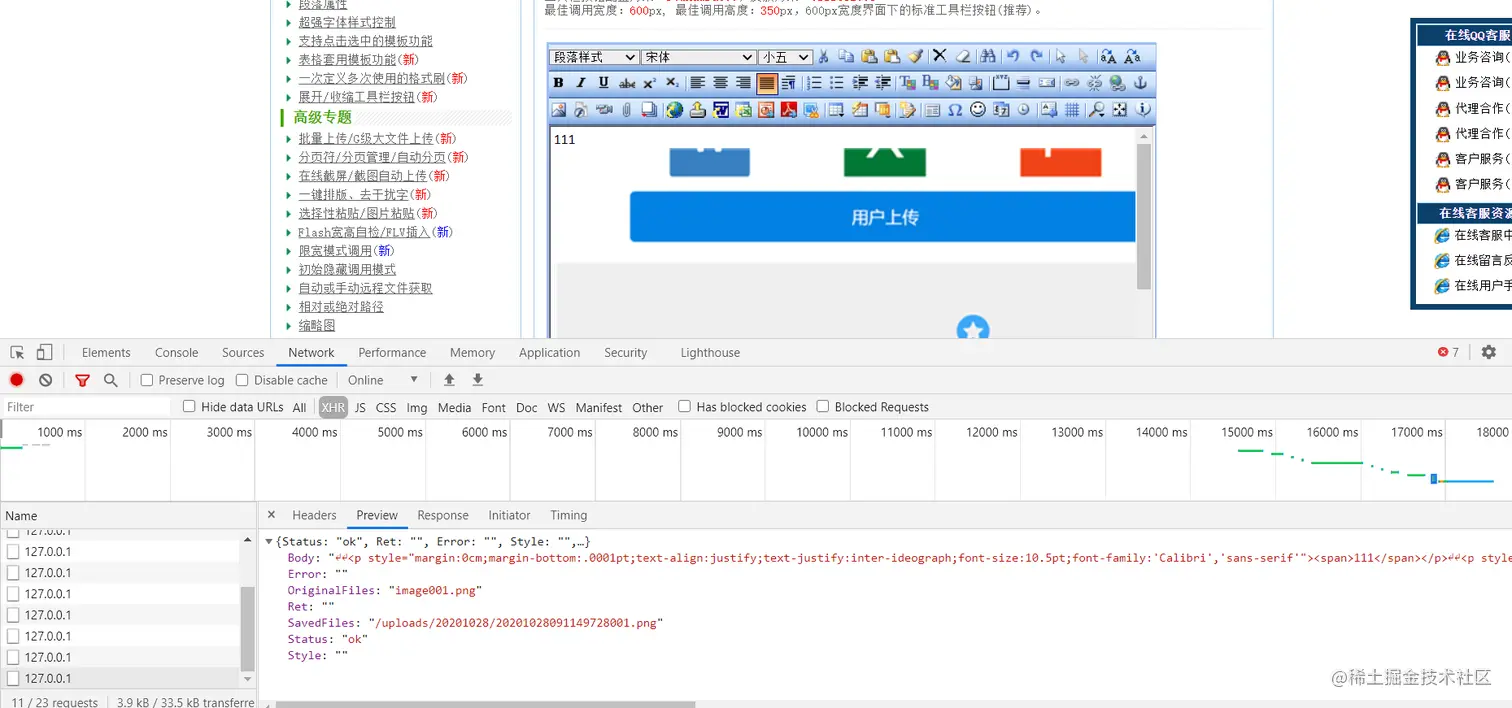Screen dimensions: 1512x708
Task: Toggle the red filter funnel icon
Action: [82, 380]
